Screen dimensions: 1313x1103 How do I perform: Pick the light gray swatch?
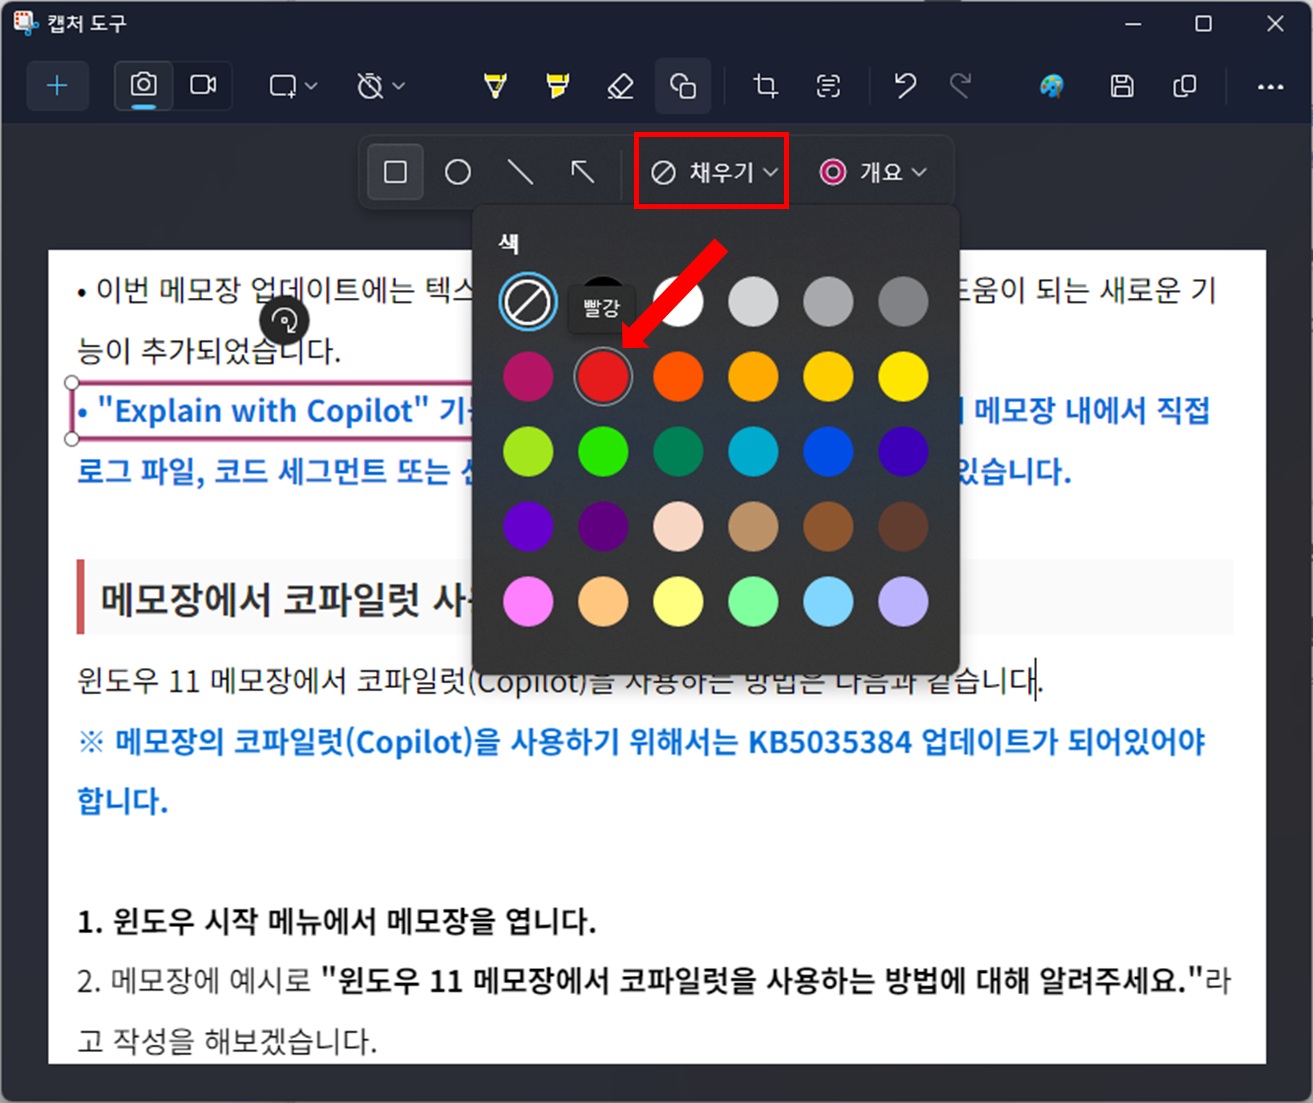[x=753, y=301]
